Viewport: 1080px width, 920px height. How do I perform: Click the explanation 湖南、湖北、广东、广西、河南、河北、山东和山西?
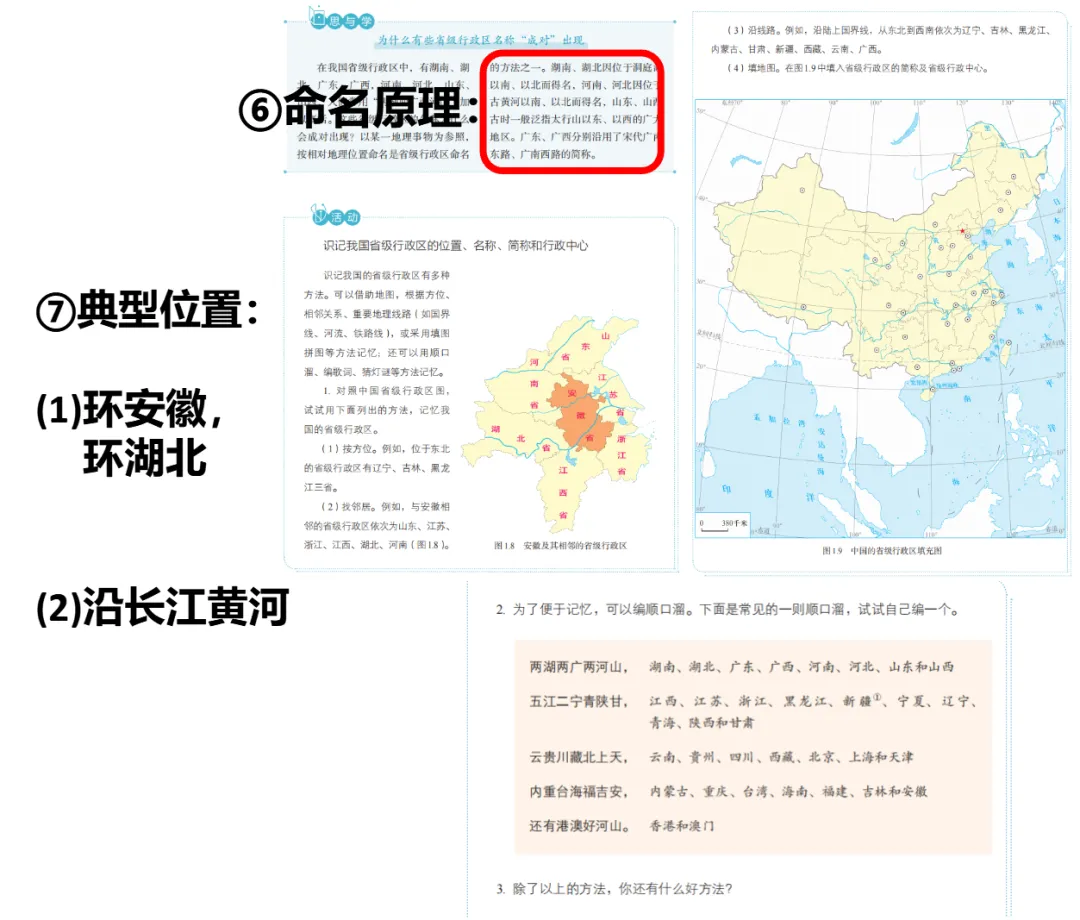802,667
